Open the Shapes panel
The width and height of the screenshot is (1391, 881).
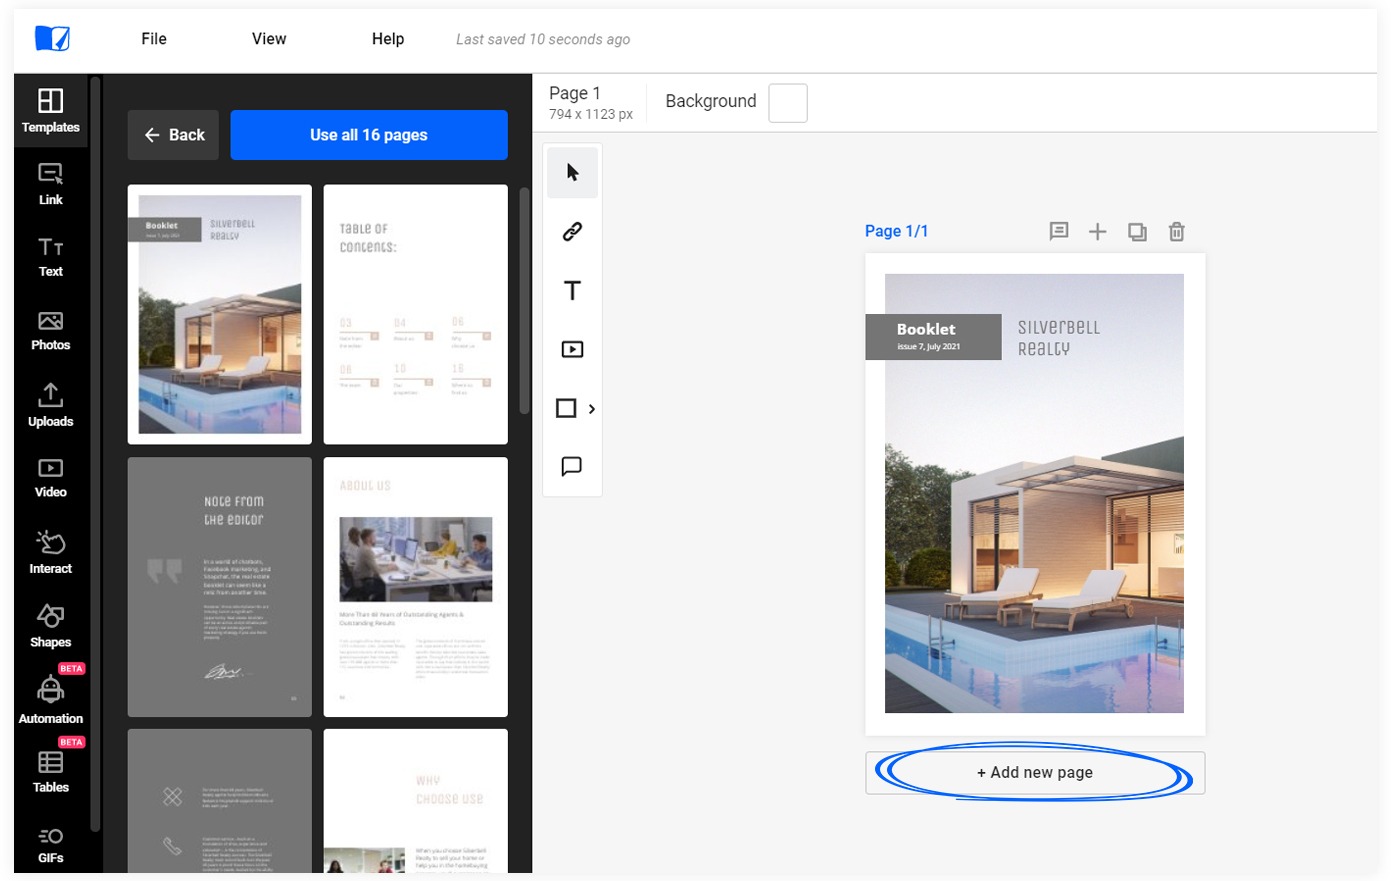(x=51, y=626)
